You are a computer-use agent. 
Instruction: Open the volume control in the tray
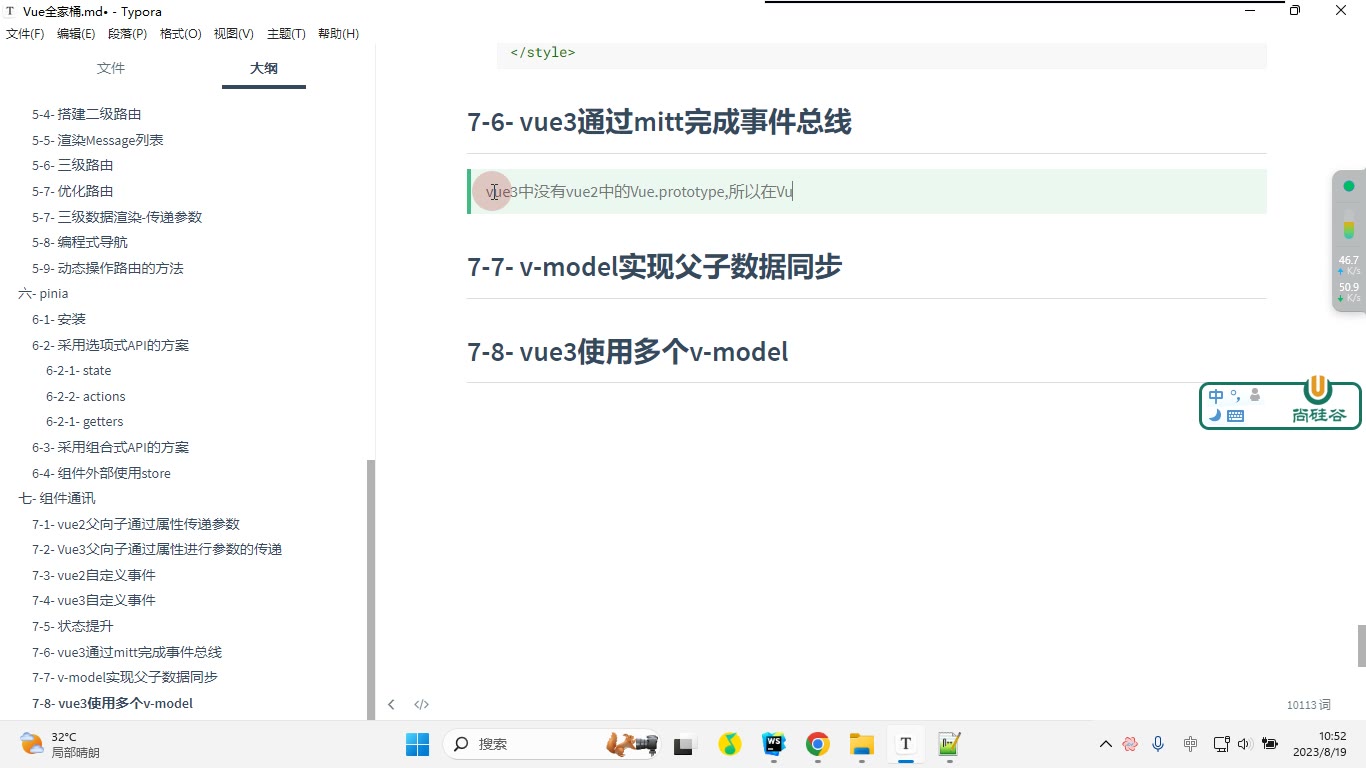tap(1244, 744)
